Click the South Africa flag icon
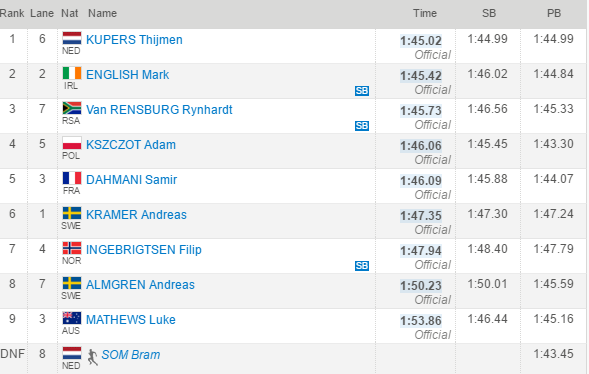The image size is (589, 374). pos(72,108)
